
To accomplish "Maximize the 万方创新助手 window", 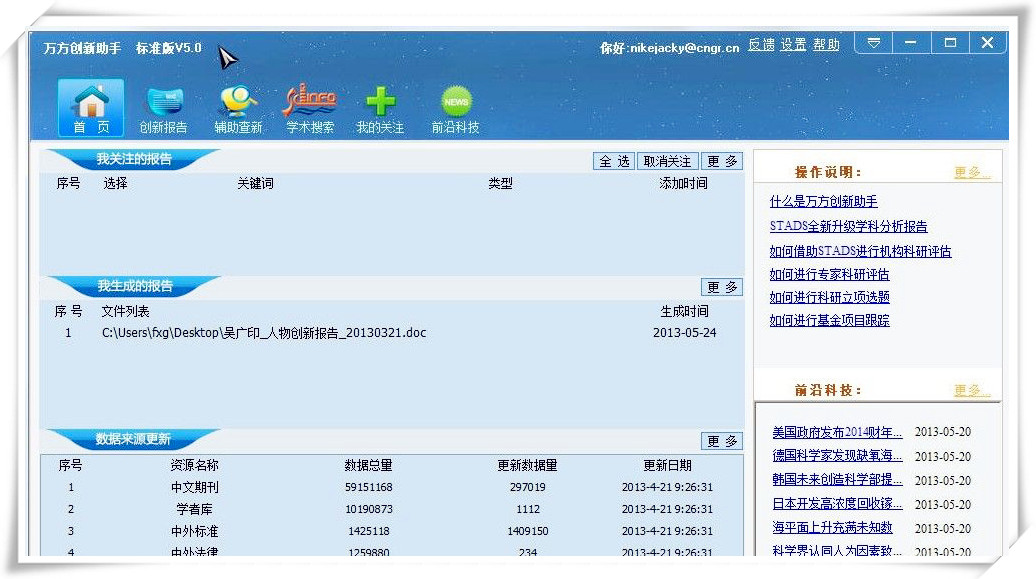I will (950, 43).
